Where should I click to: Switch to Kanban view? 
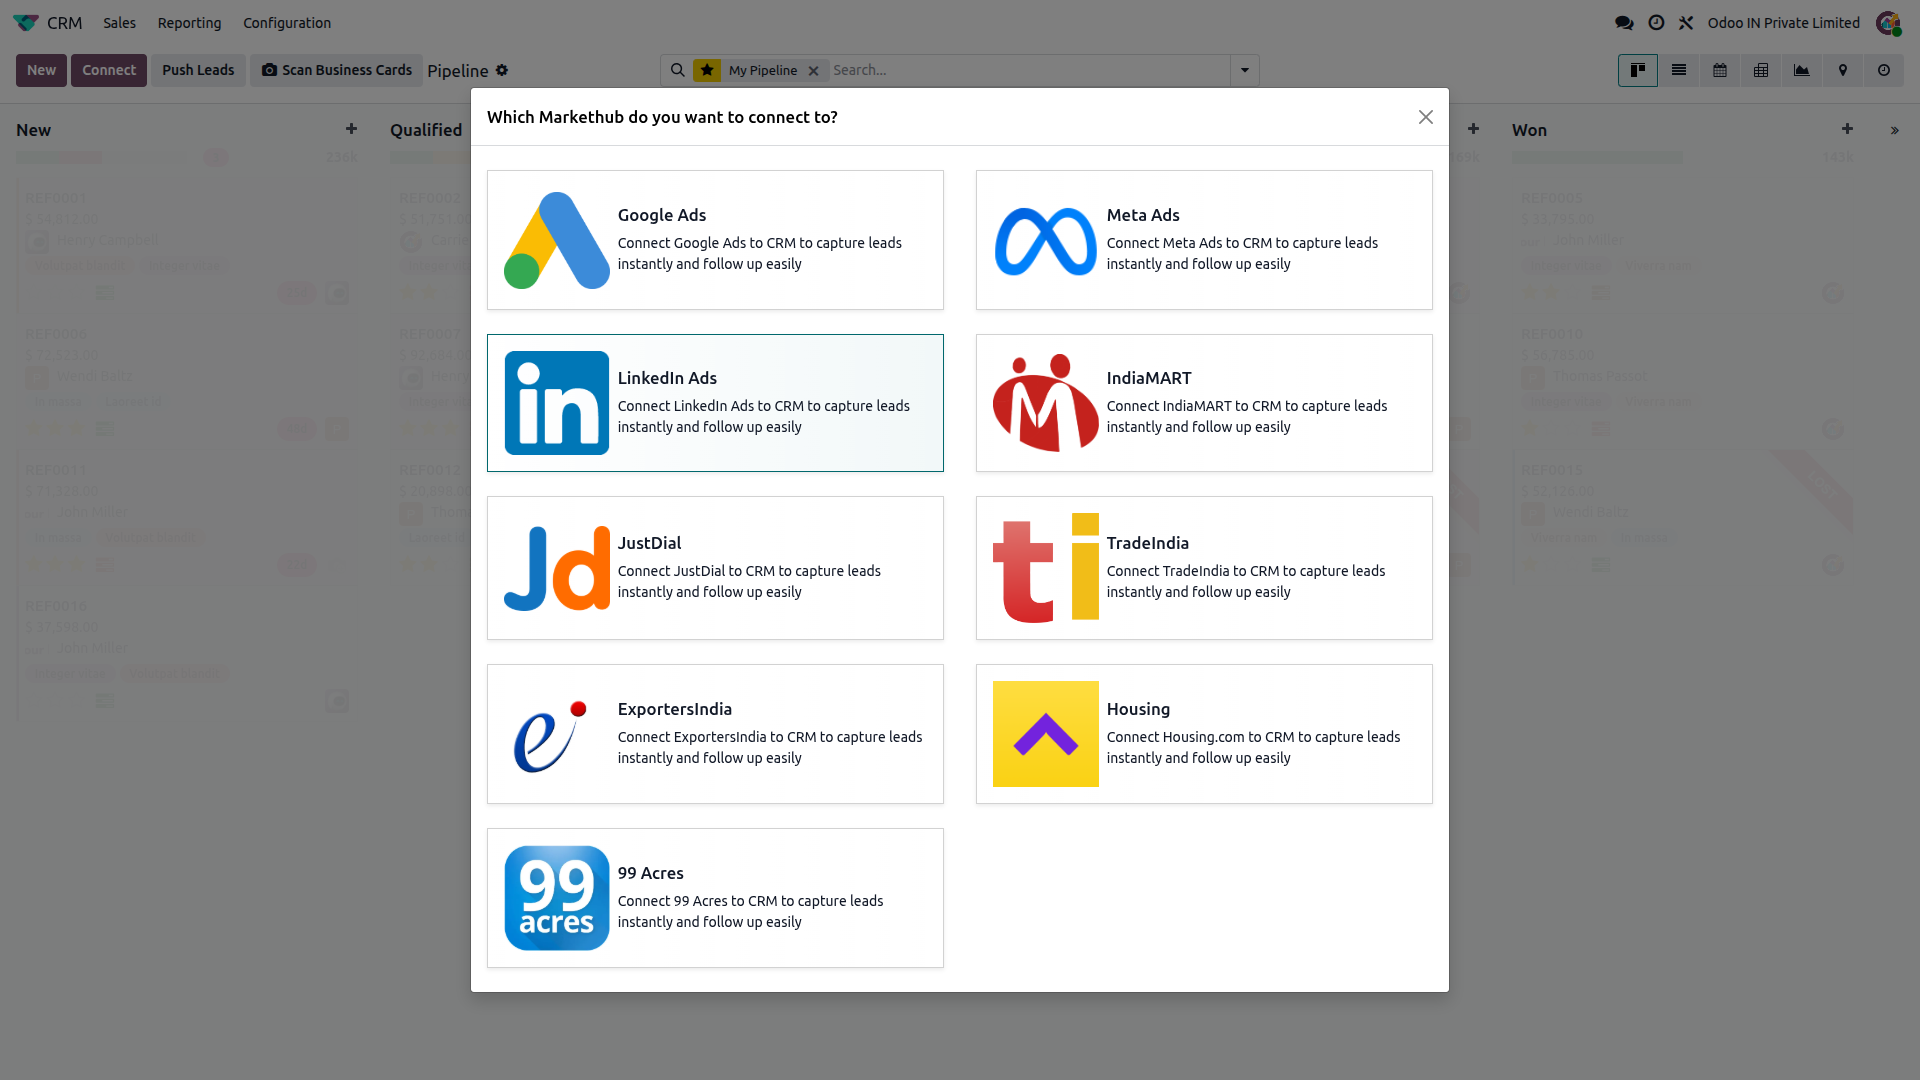click(x=1637, y=70)
